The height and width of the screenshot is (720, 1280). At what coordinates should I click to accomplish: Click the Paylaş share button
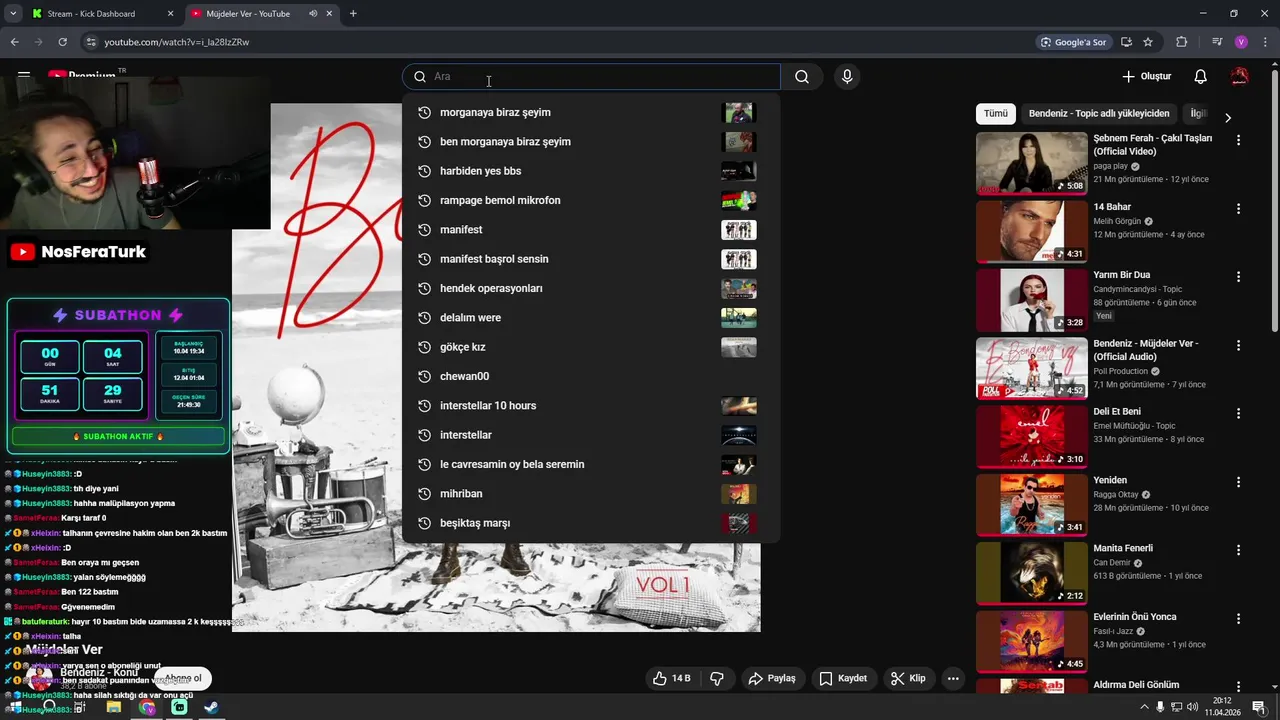tap(771, 678)
